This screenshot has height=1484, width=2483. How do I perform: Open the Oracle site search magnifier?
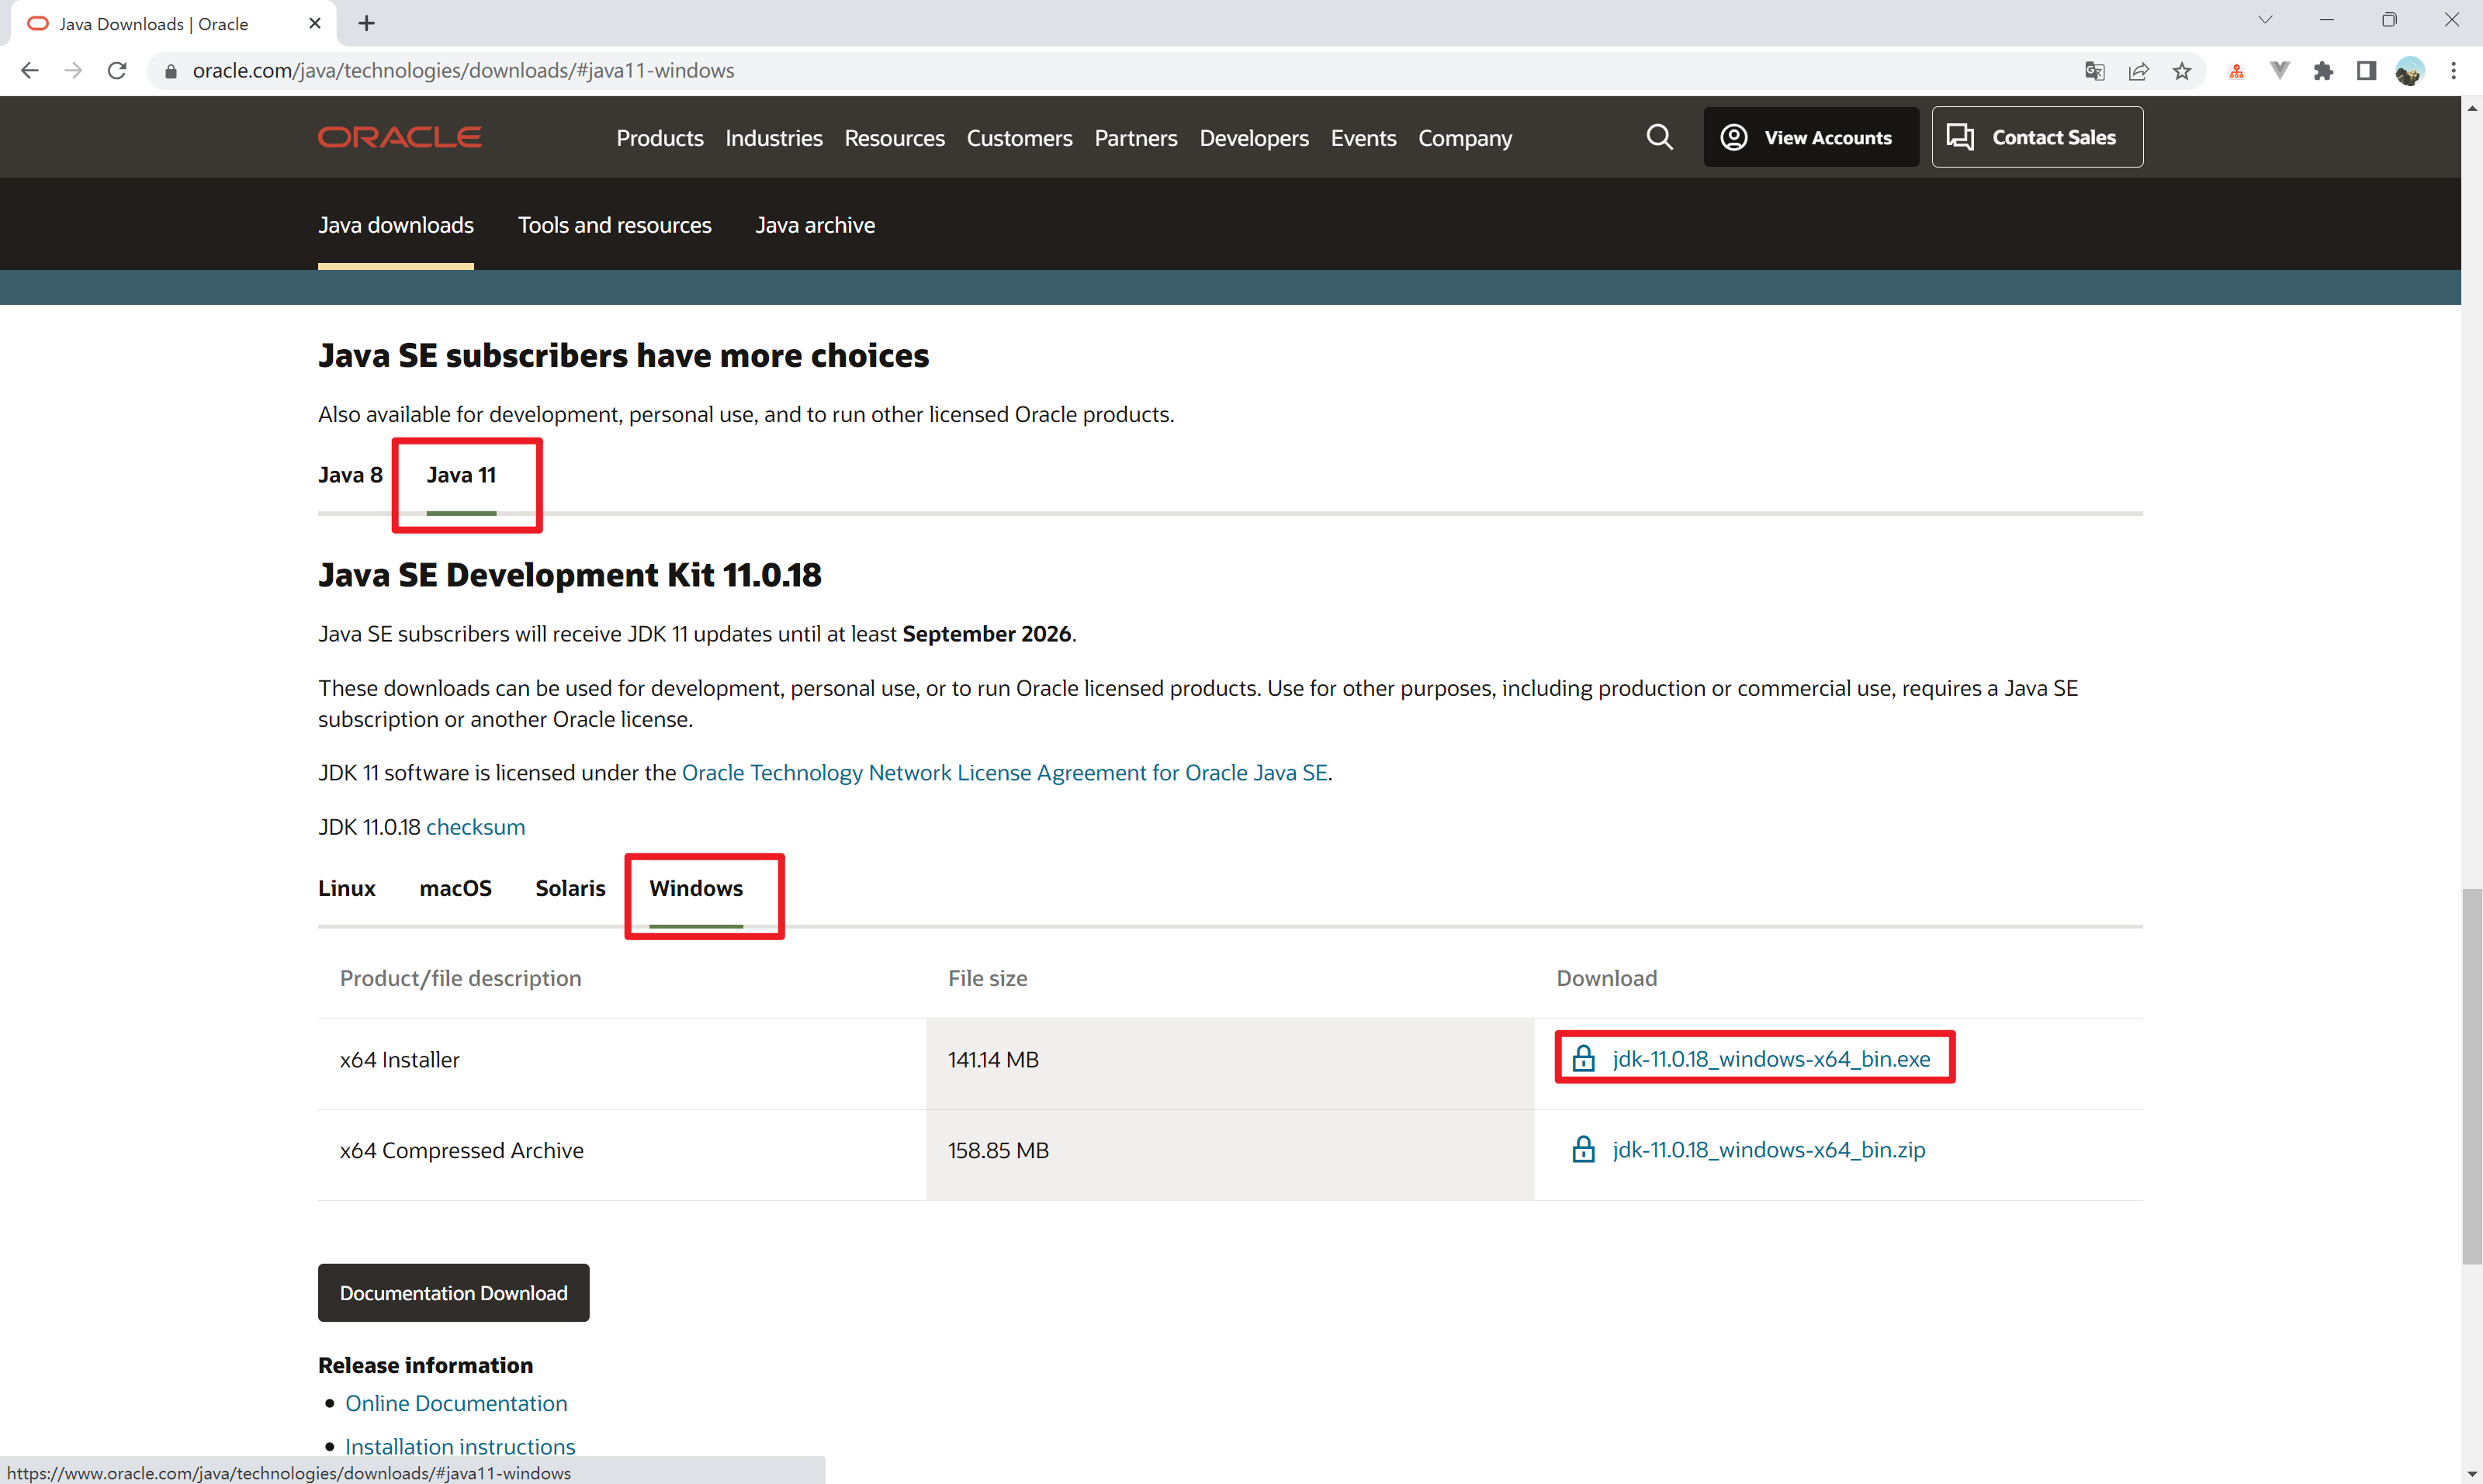coord(1659,137)
